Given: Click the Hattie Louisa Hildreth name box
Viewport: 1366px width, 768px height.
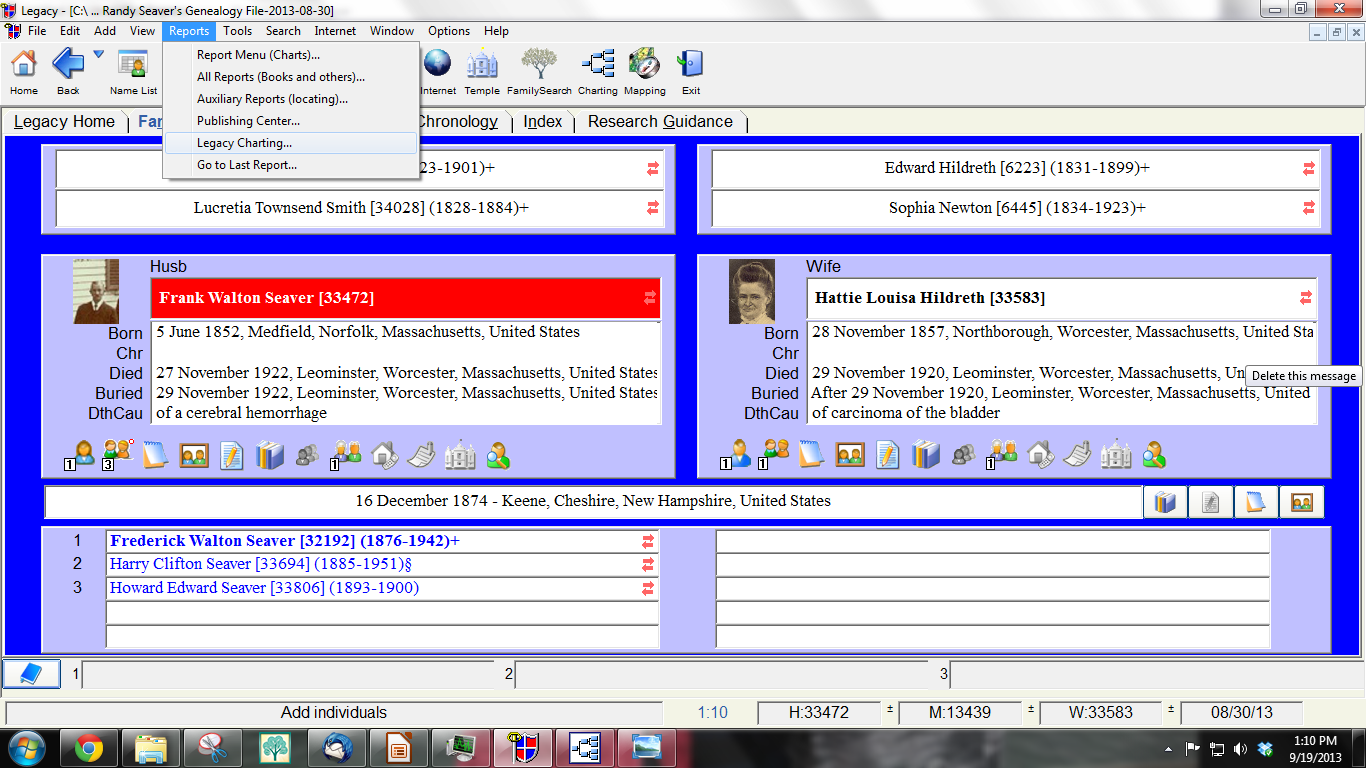Looking at the screenshot, I should (1061, 298).
